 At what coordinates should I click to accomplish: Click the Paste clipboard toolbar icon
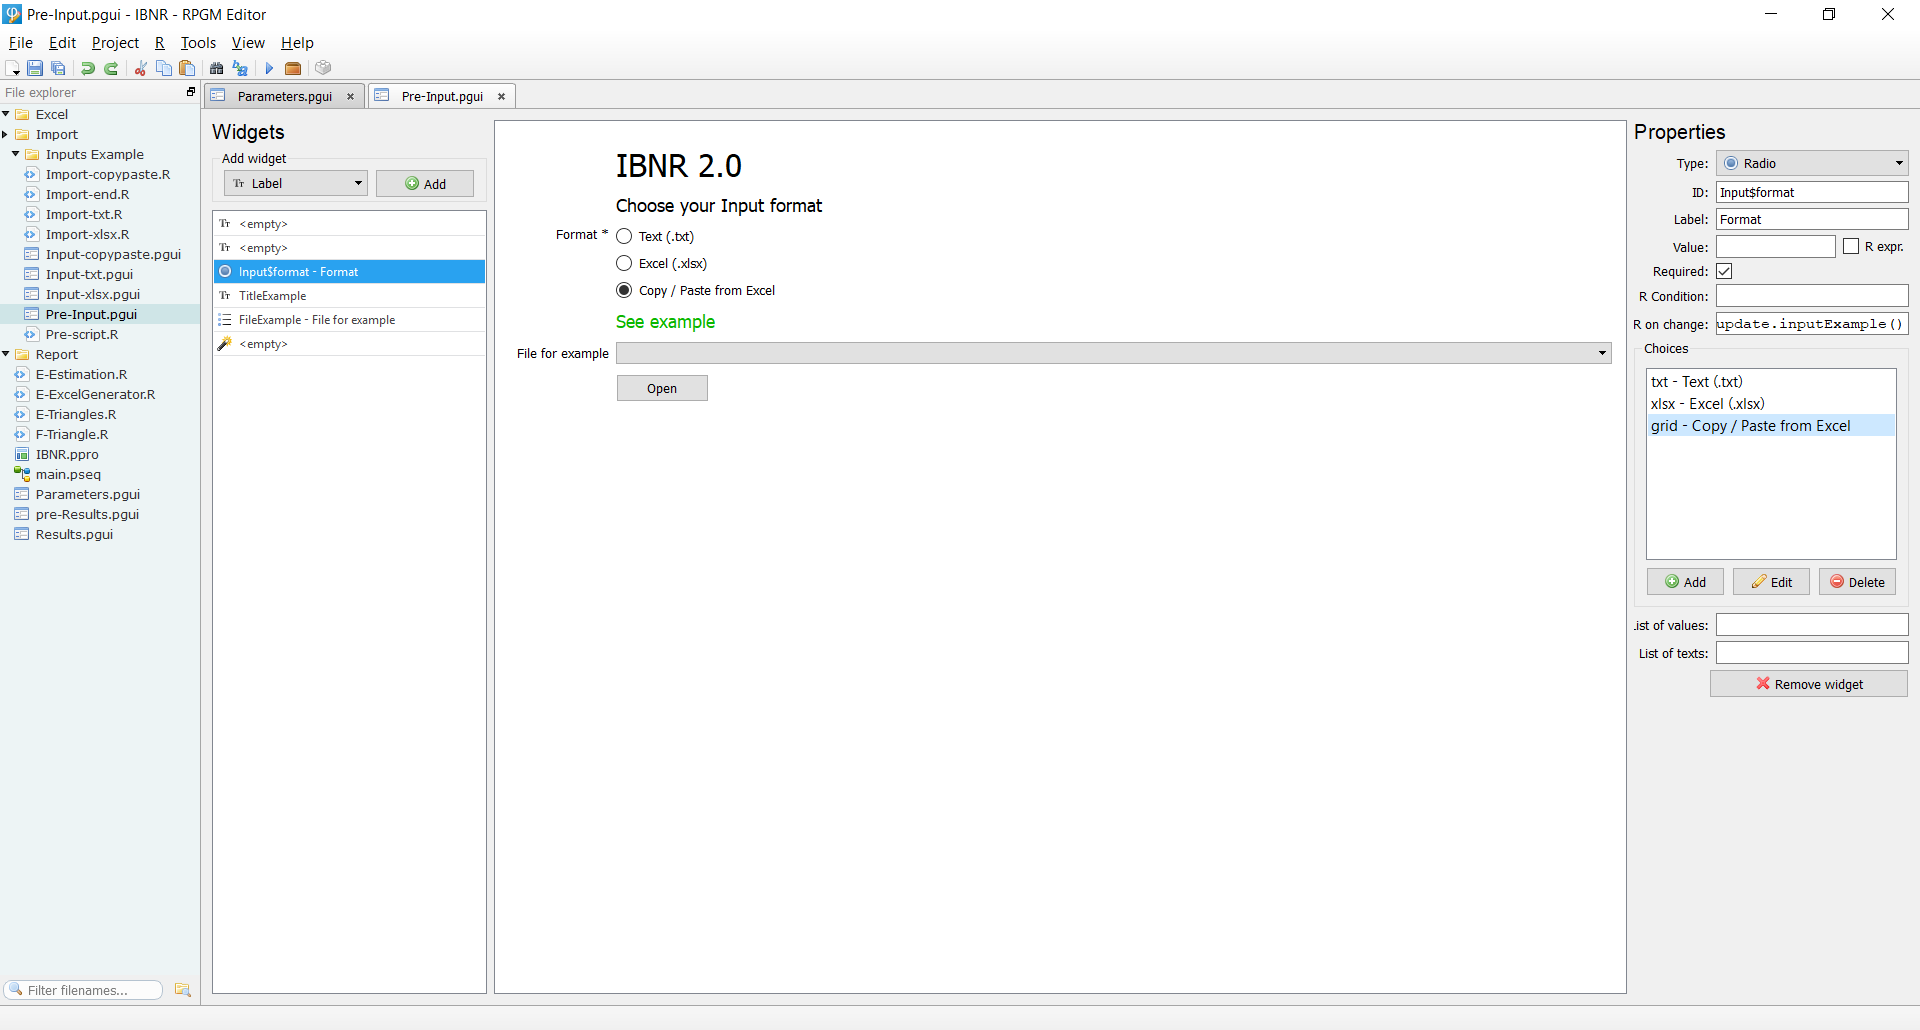tap(187, 68)
